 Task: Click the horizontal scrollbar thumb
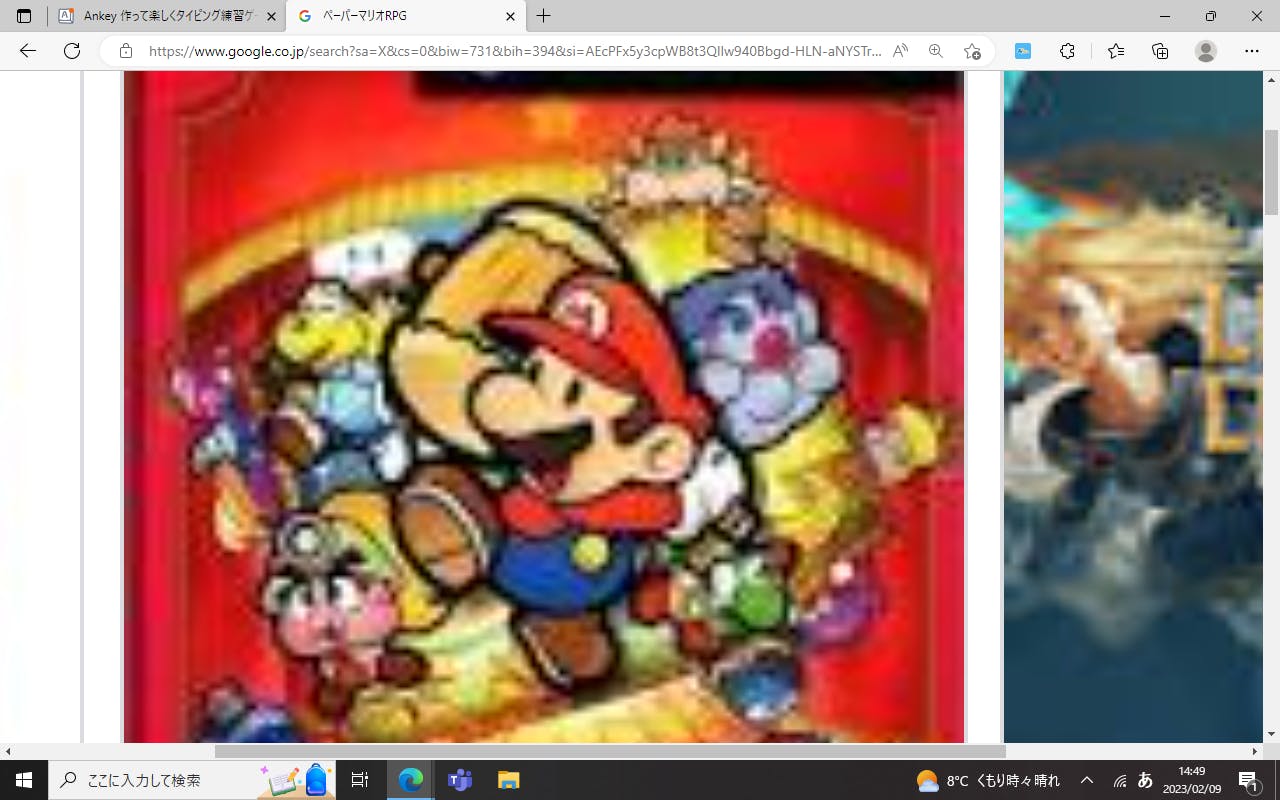(610, 751)
